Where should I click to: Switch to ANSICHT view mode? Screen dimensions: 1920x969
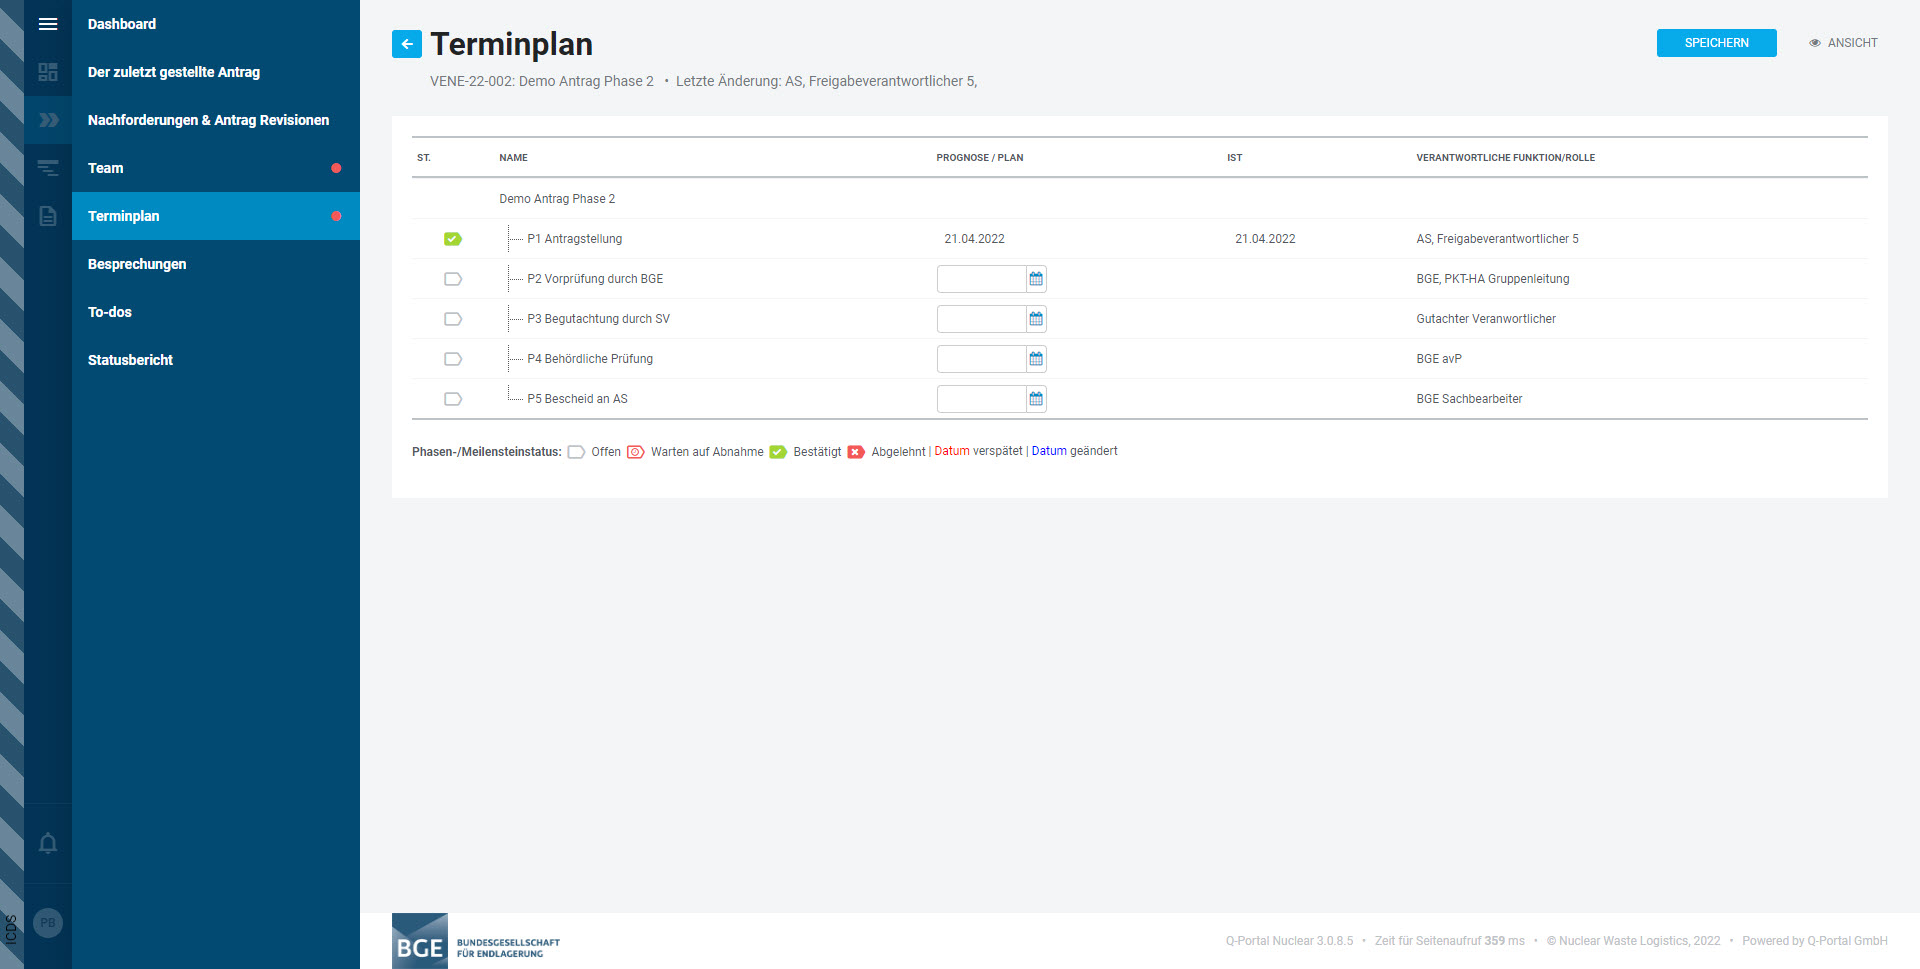[x=1843, y=43]
